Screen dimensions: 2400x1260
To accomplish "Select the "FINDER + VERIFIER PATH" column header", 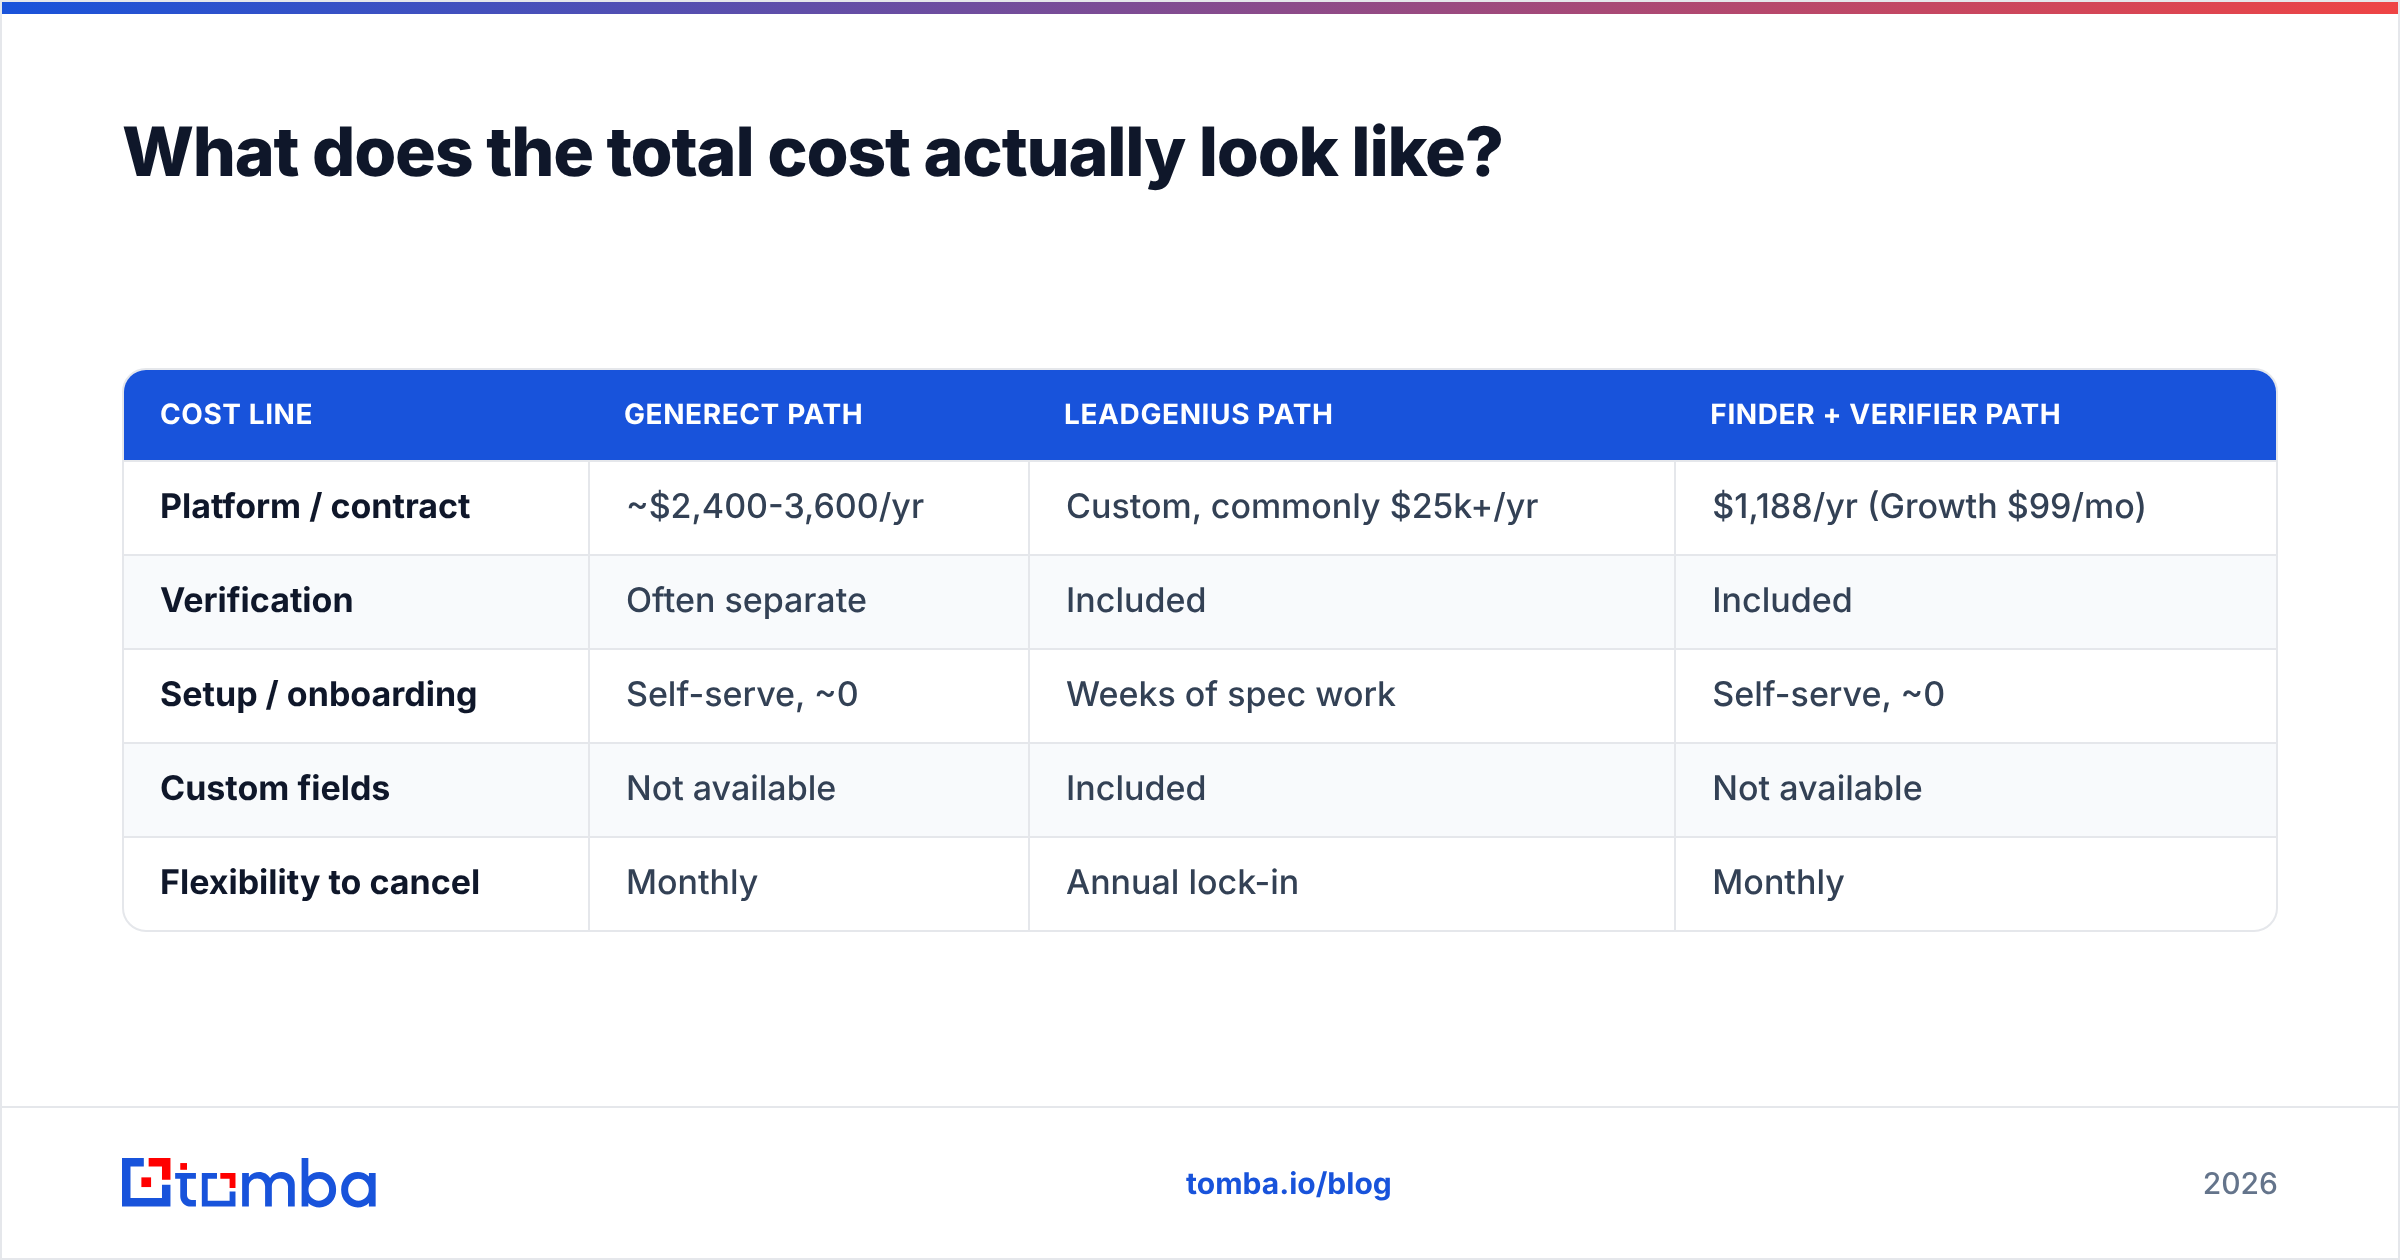I will coord(1885,415).
